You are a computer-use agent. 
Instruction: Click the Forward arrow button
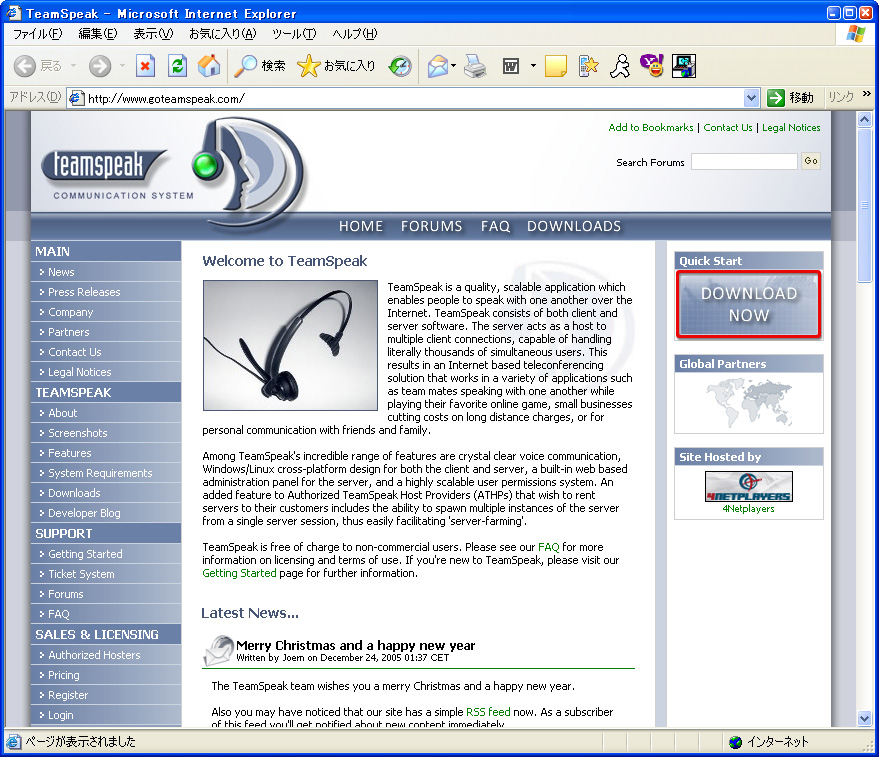click(x=100, y=66)
